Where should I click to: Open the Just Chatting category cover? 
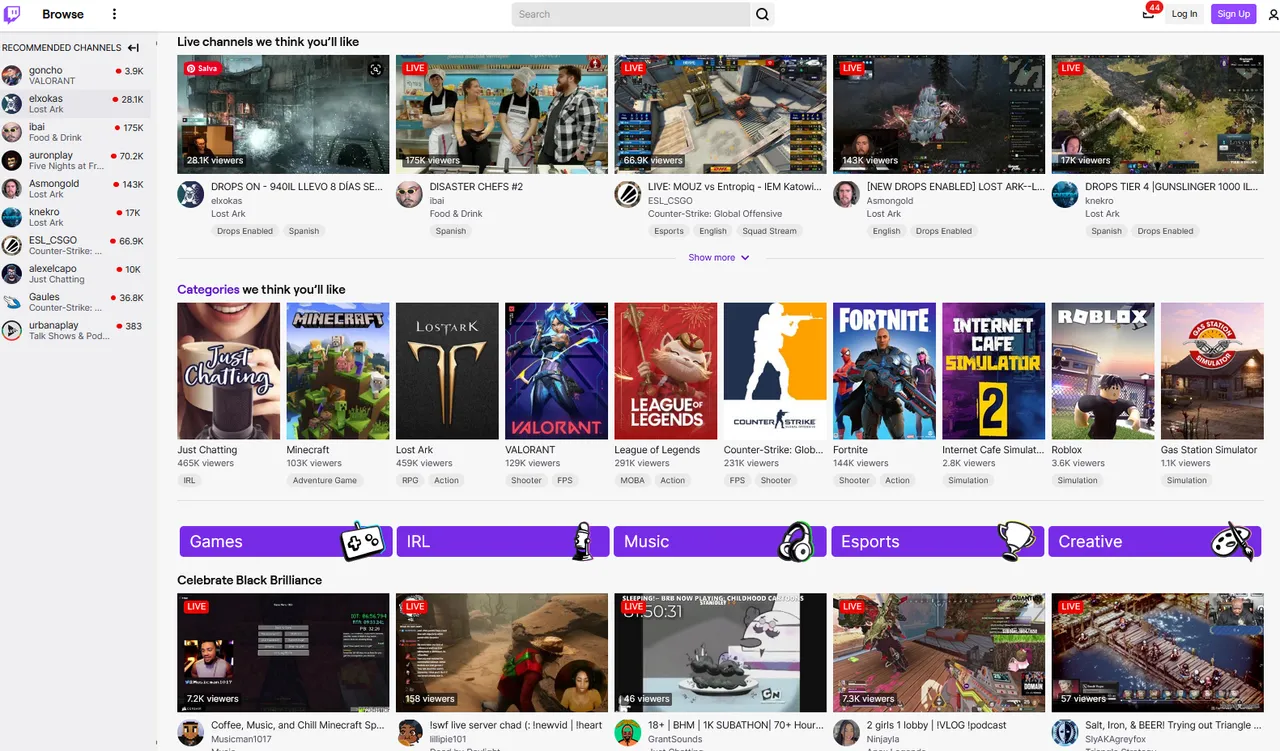228,371
